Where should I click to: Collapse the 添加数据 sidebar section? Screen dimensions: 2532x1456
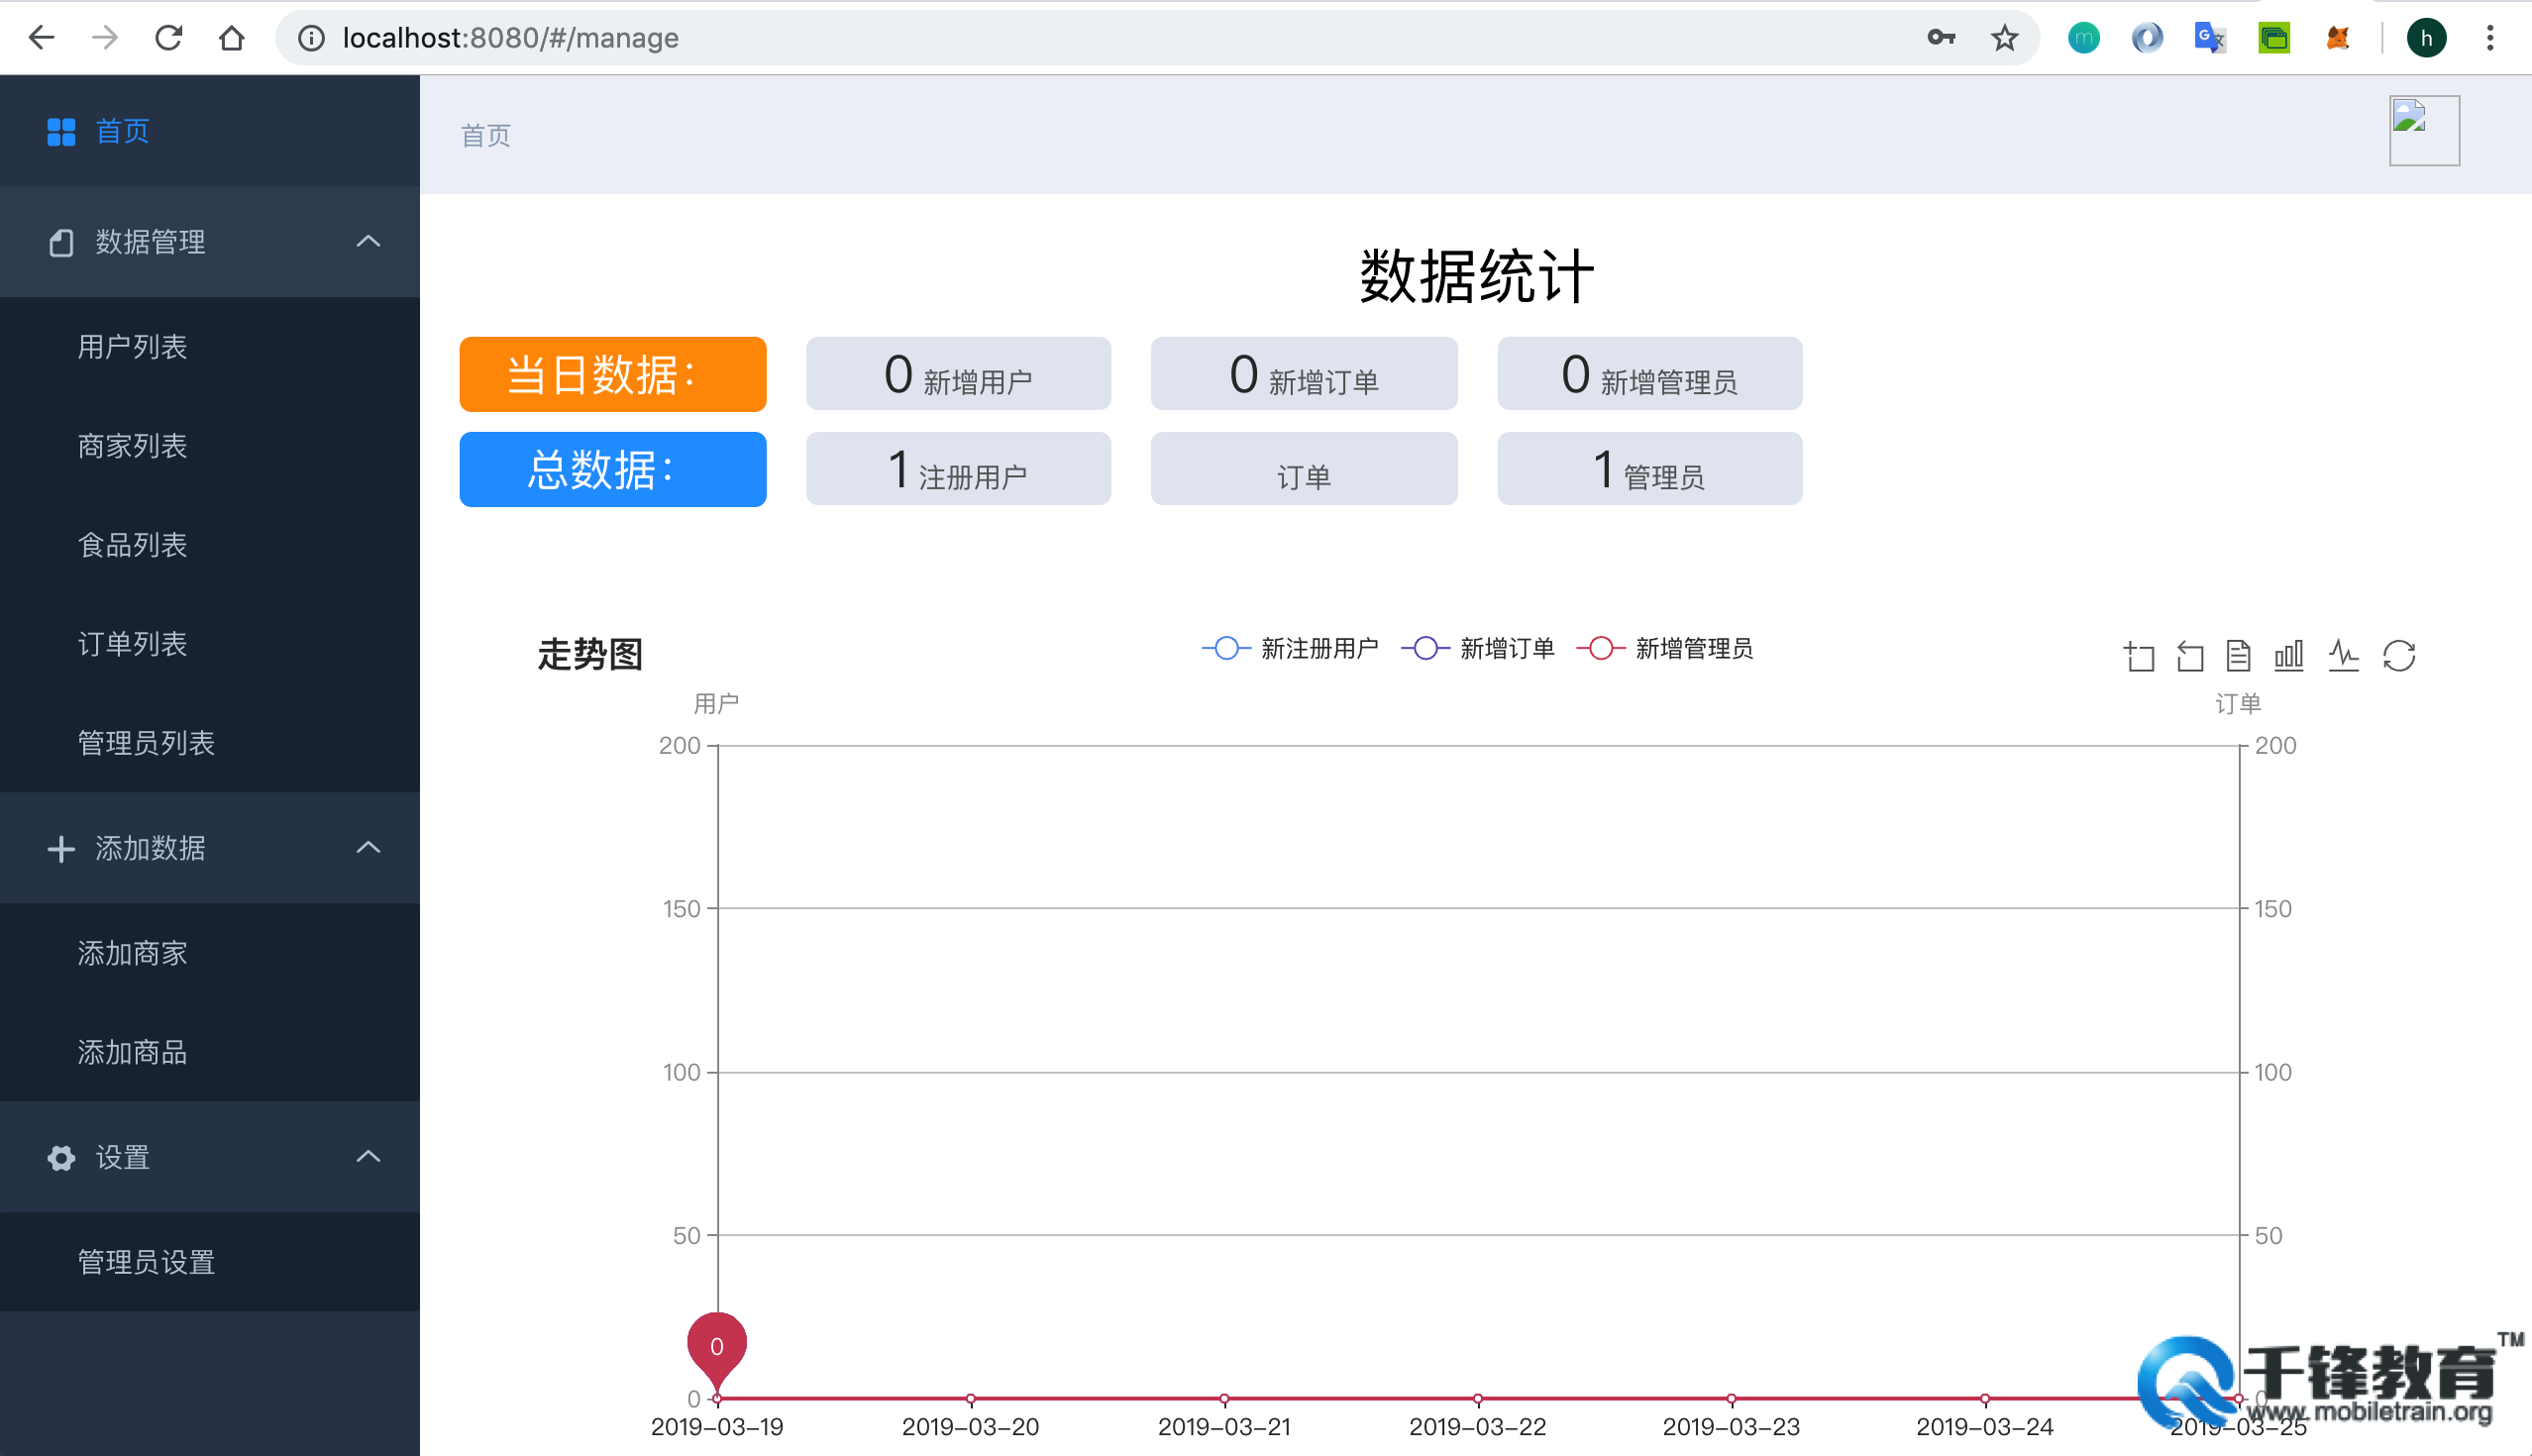click(x=368, y=848)
